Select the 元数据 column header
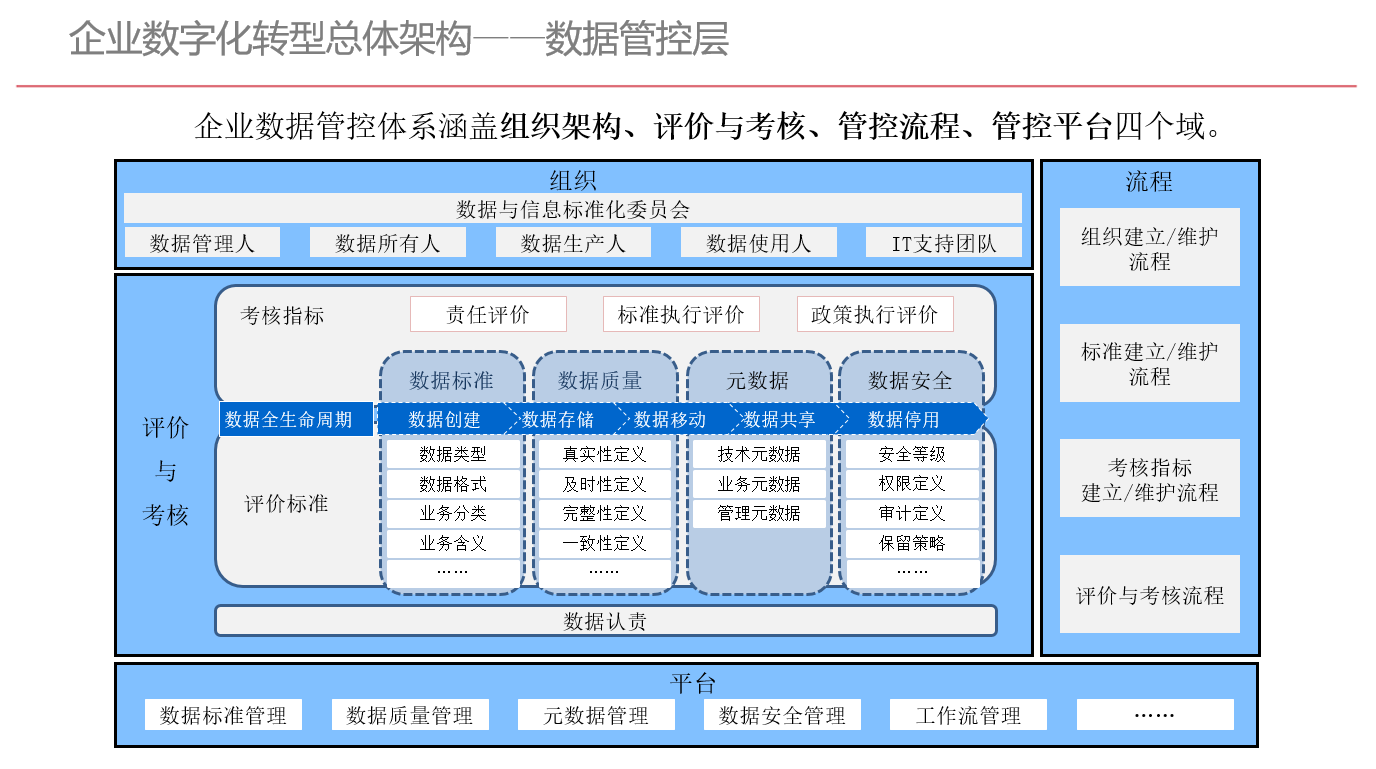This screenshot has width=1376, height=769. (x=757, y=380)
